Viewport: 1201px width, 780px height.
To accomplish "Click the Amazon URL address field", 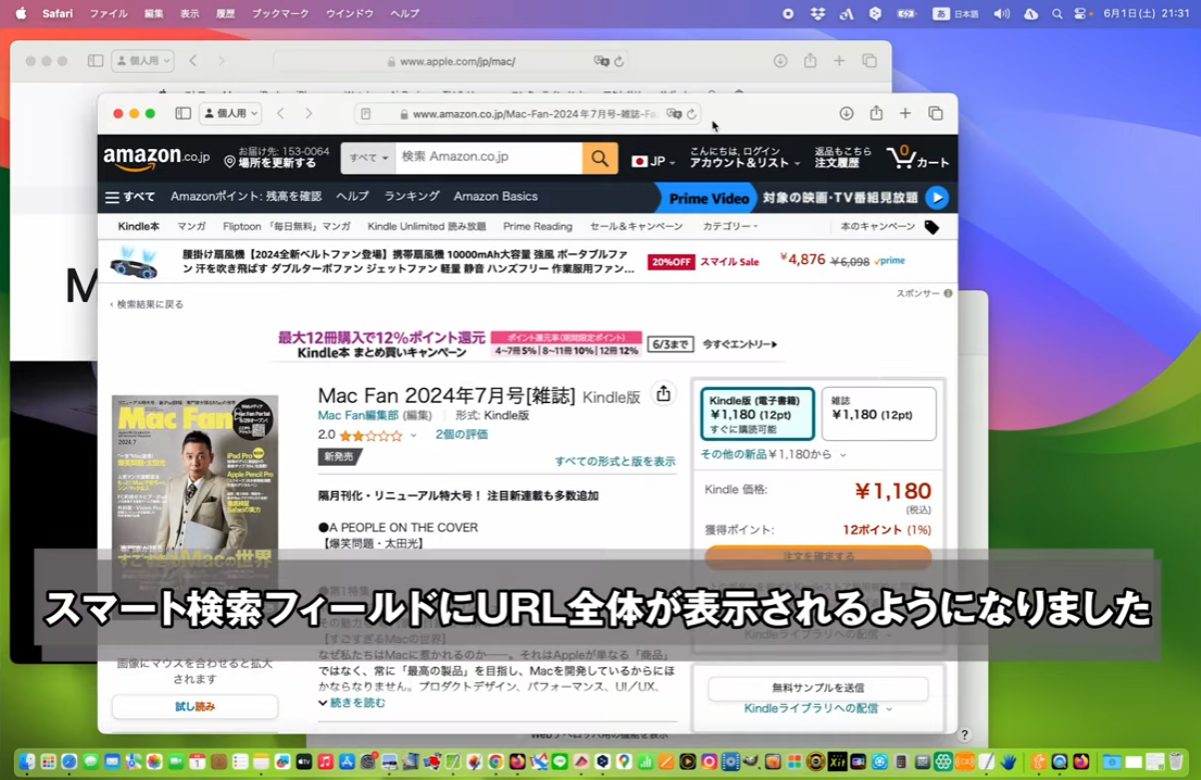I will pyautogui.click(x=527, y=114).
